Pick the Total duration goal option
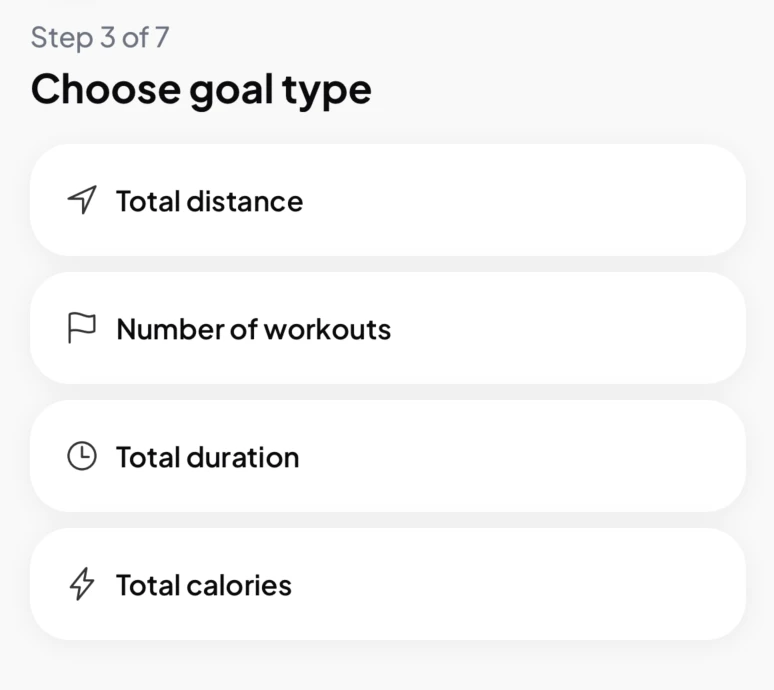The height and width of the screenshot is (690, 774). pos(387,456)
